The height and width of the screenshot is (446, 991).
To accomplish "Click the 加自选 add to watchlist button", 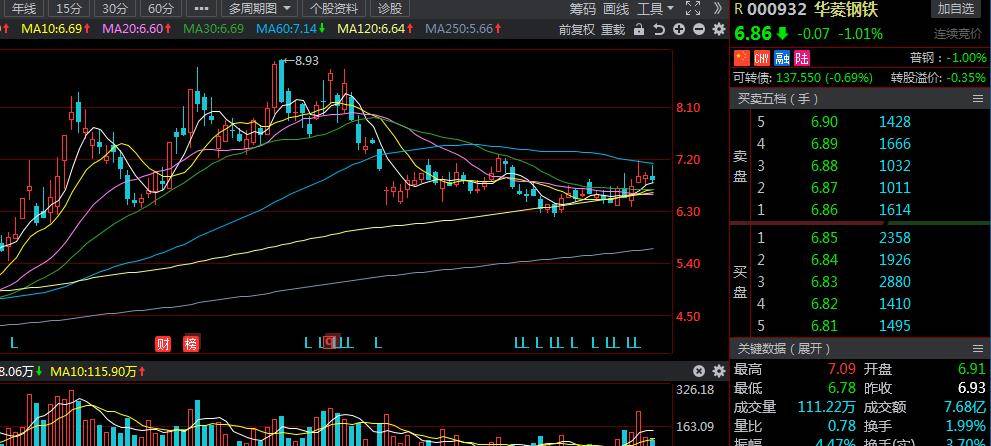I will tap(956, 9).
